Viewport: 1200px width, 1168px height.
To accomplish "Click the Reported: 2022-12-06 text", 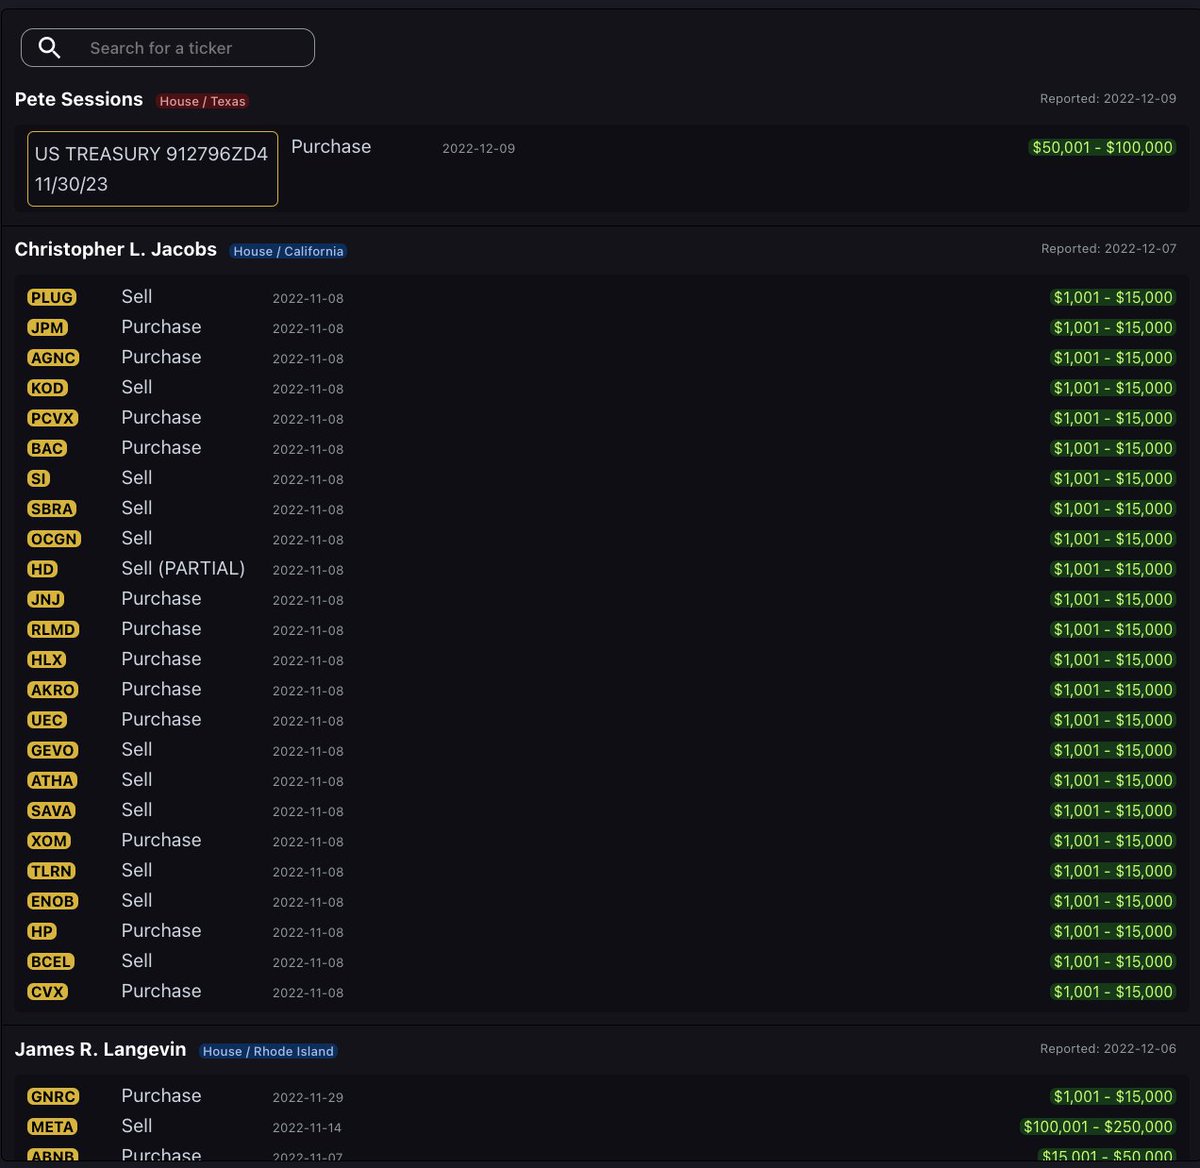I will click(x=1108, y=1049).
